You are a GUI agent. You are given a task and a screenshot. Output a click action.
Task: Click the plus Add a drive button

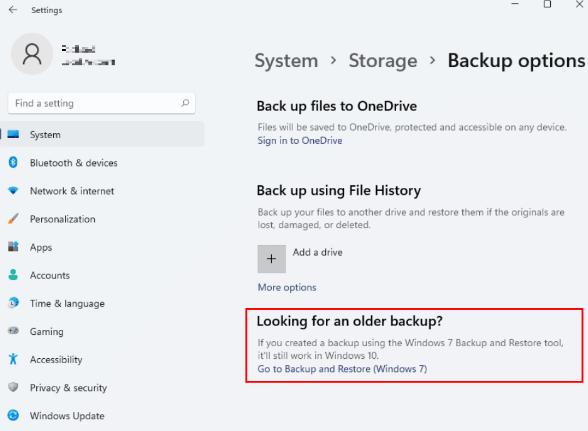[272, 259]
